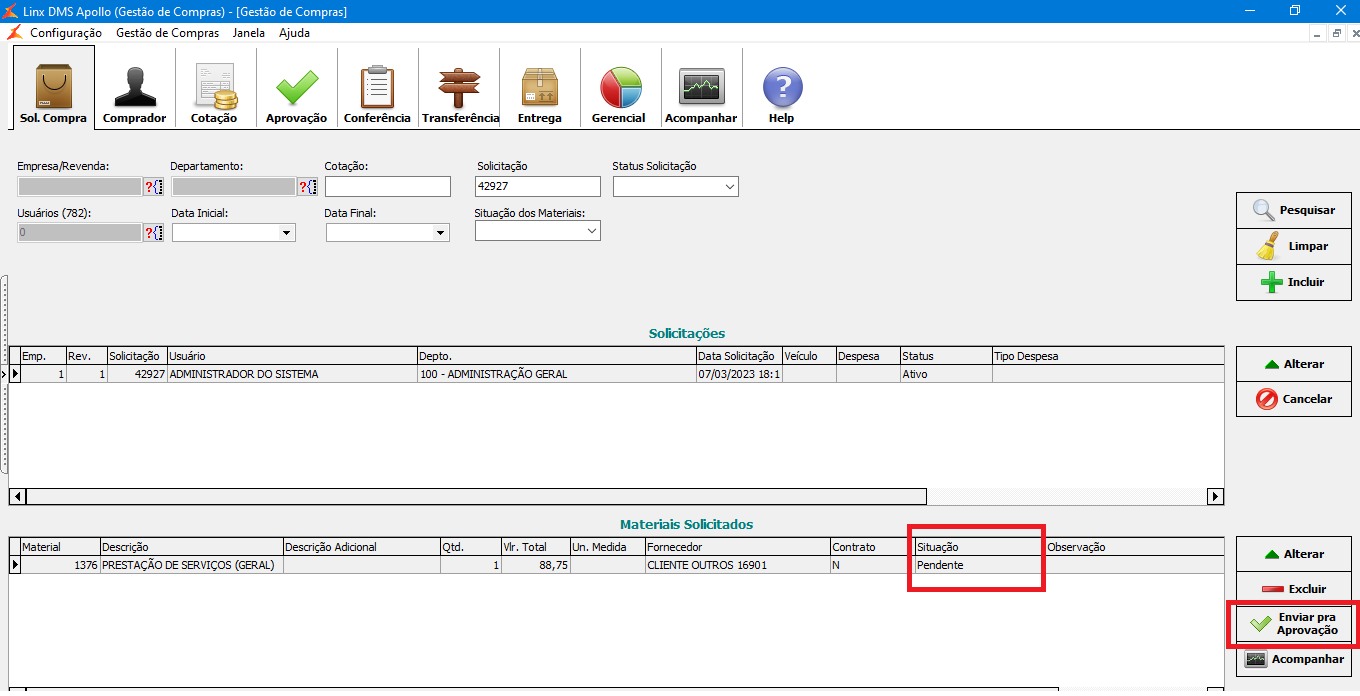Click Enviar pra Aprovação button
Screen dimensions: 1360x696
coord(1294,624)
